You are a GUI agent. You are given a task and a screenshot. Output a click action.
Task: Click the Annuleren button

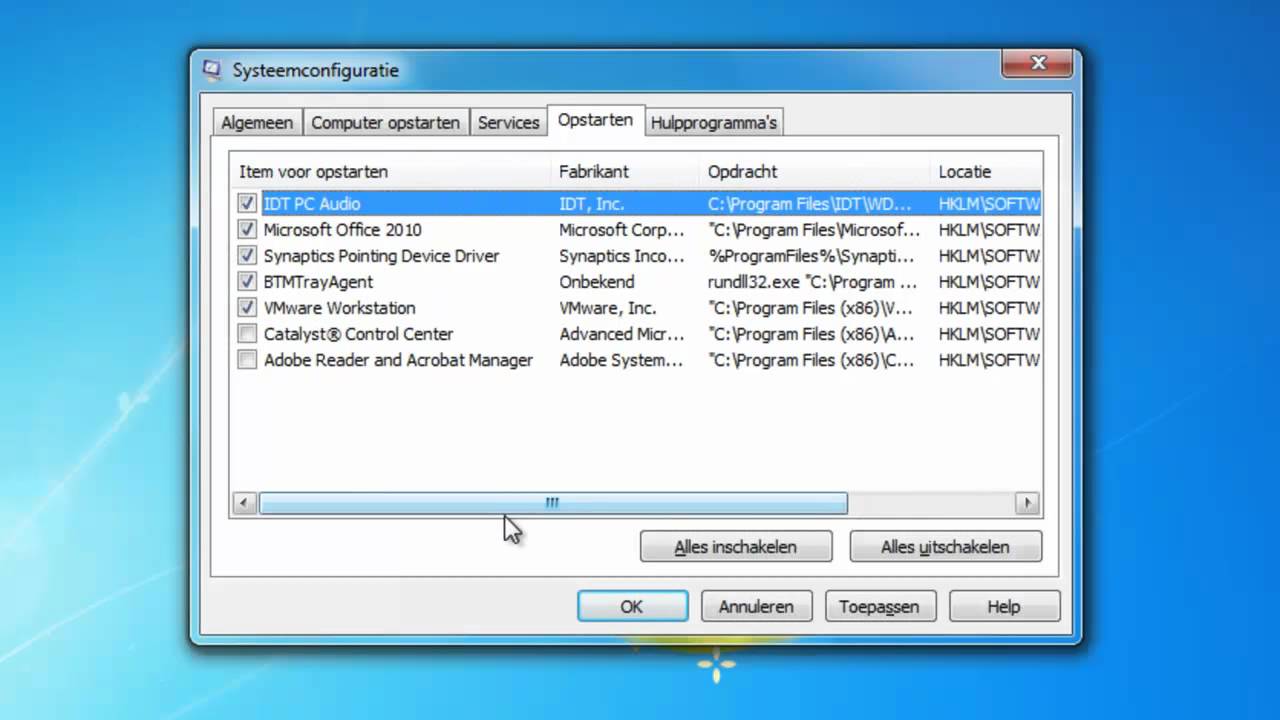coord(756,607)
